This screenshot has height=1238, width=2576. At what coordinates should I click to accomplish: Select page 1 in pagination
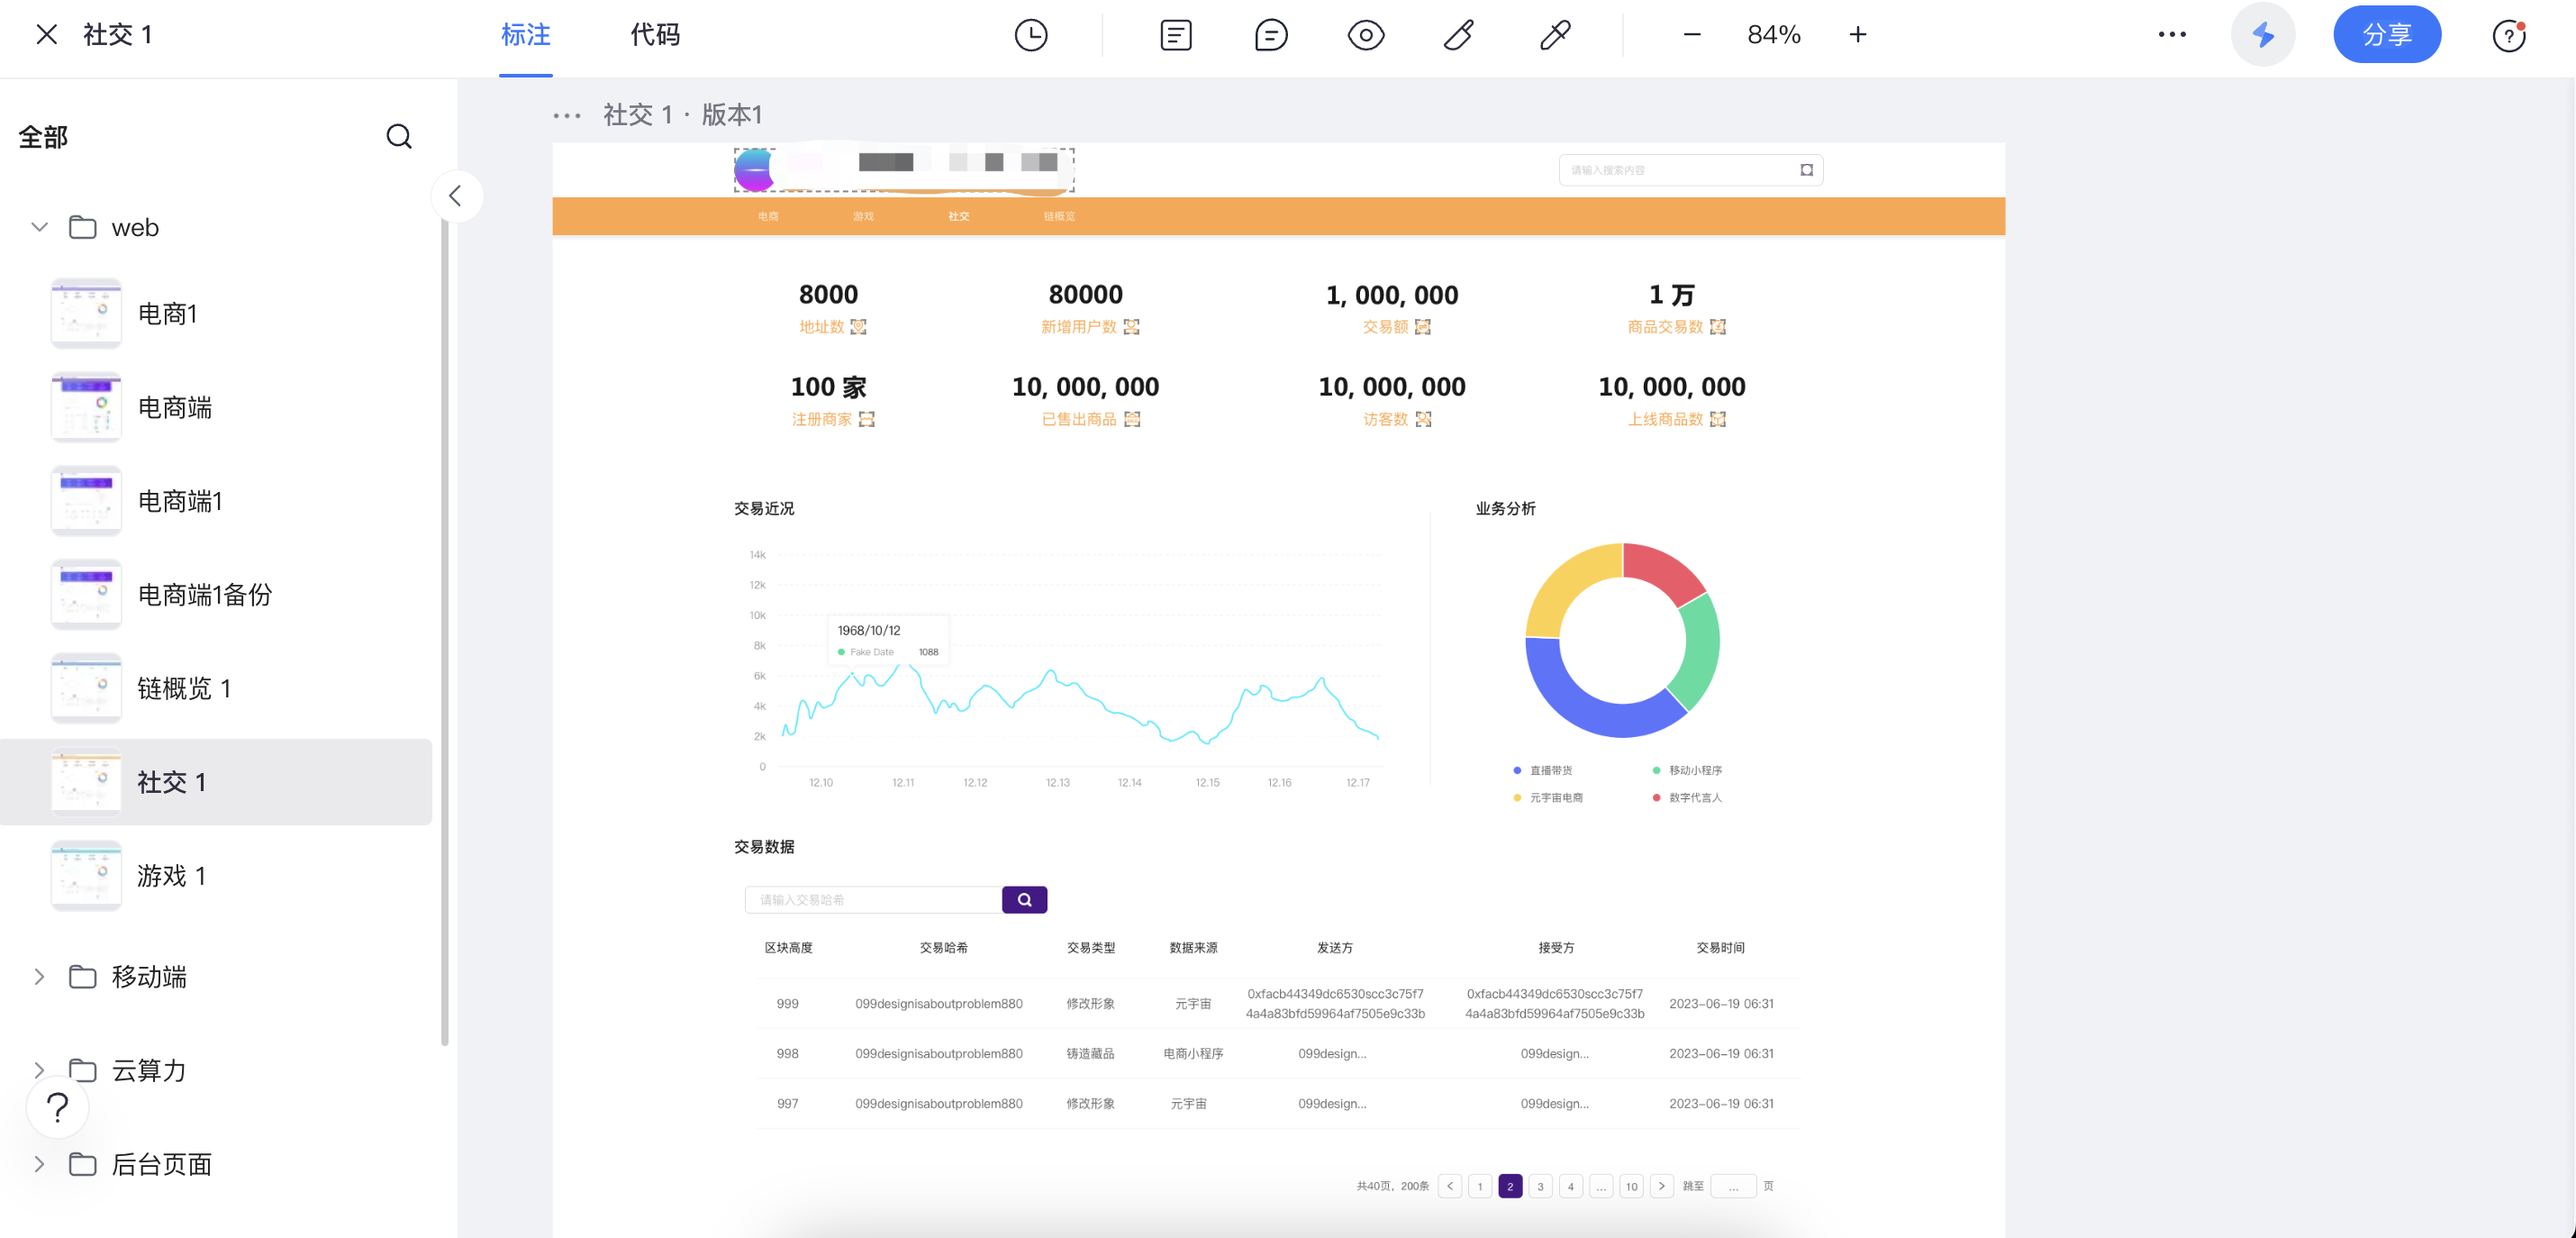(x=1479, y=1186)
